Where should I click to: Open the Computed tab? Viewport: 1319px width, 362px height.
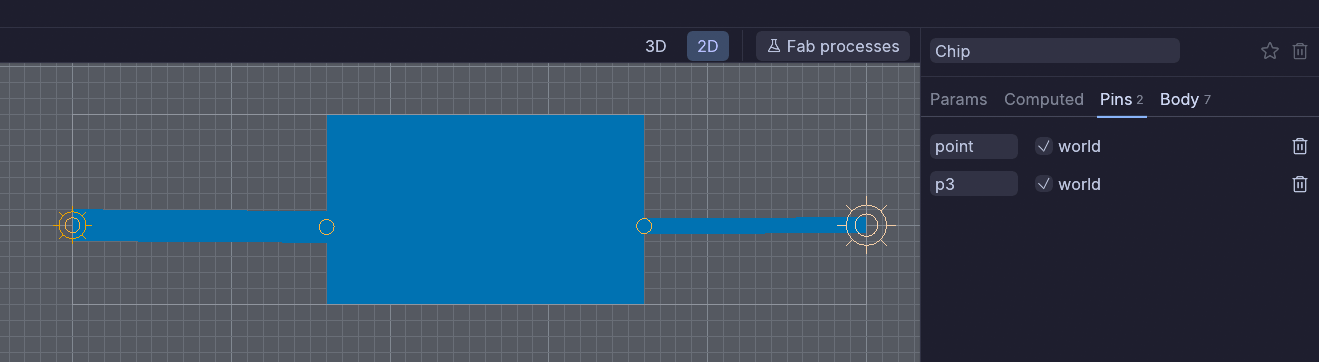point(1044,99)
